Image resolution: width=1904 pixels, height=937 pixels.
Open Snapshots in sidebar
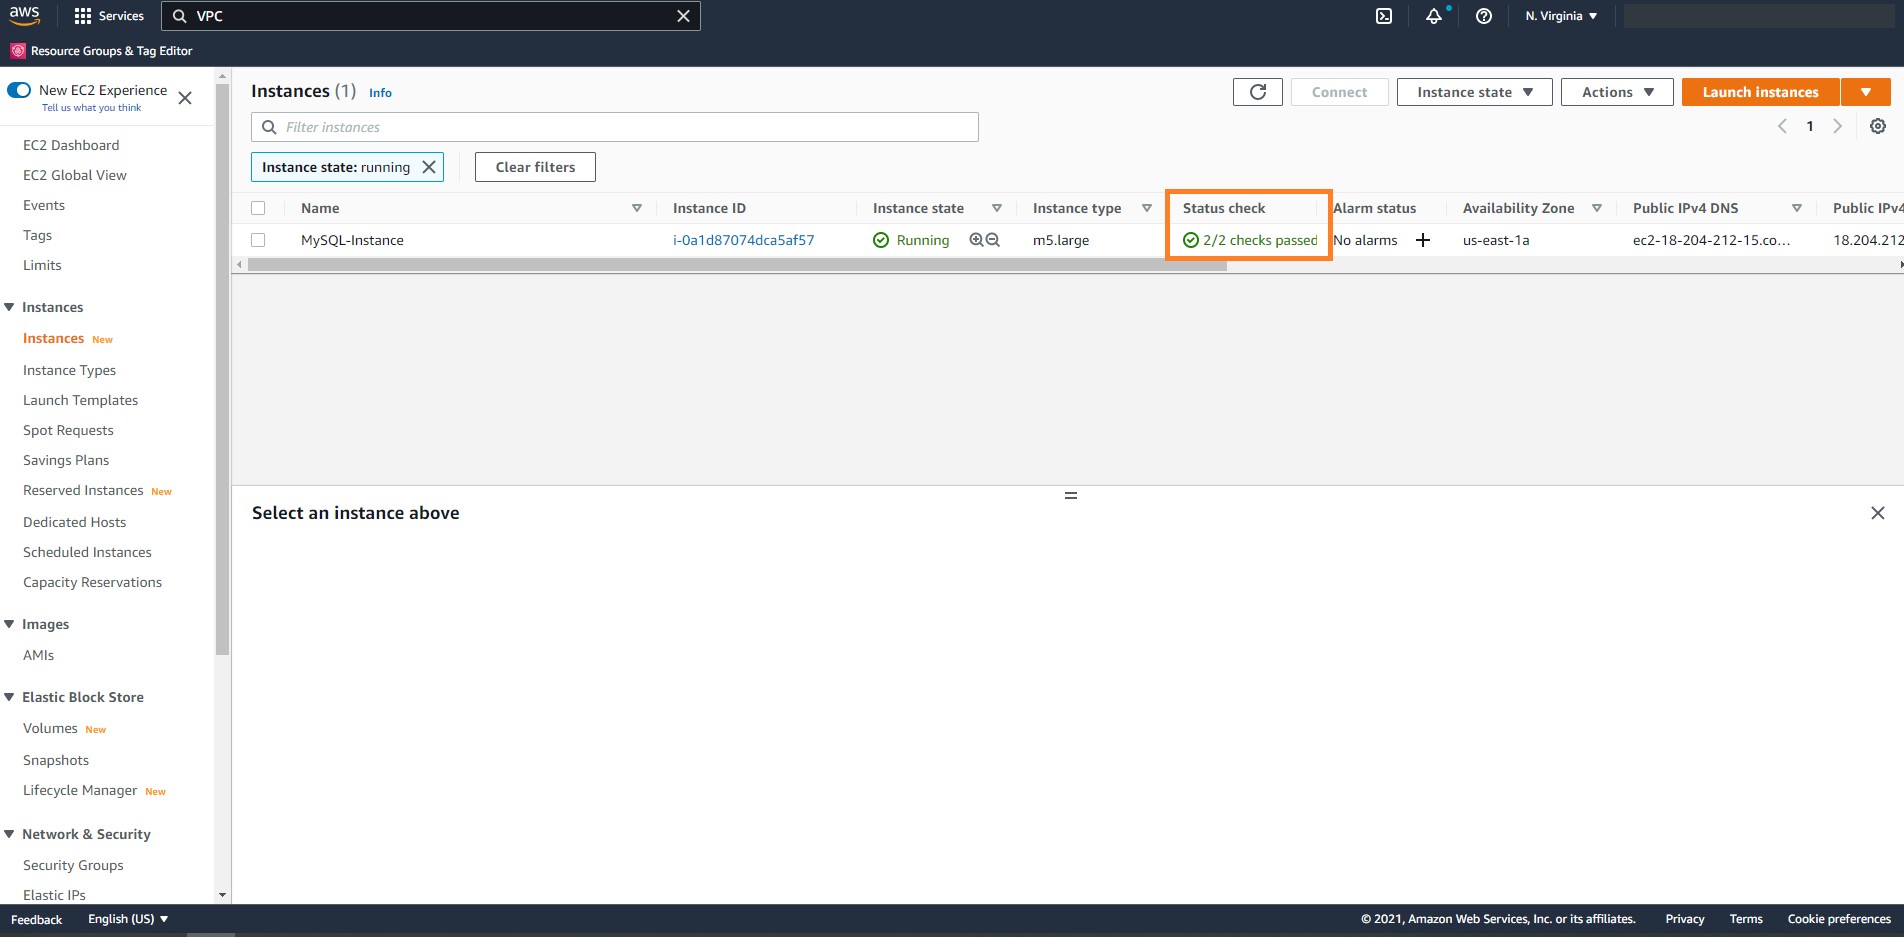pos(56,760)
